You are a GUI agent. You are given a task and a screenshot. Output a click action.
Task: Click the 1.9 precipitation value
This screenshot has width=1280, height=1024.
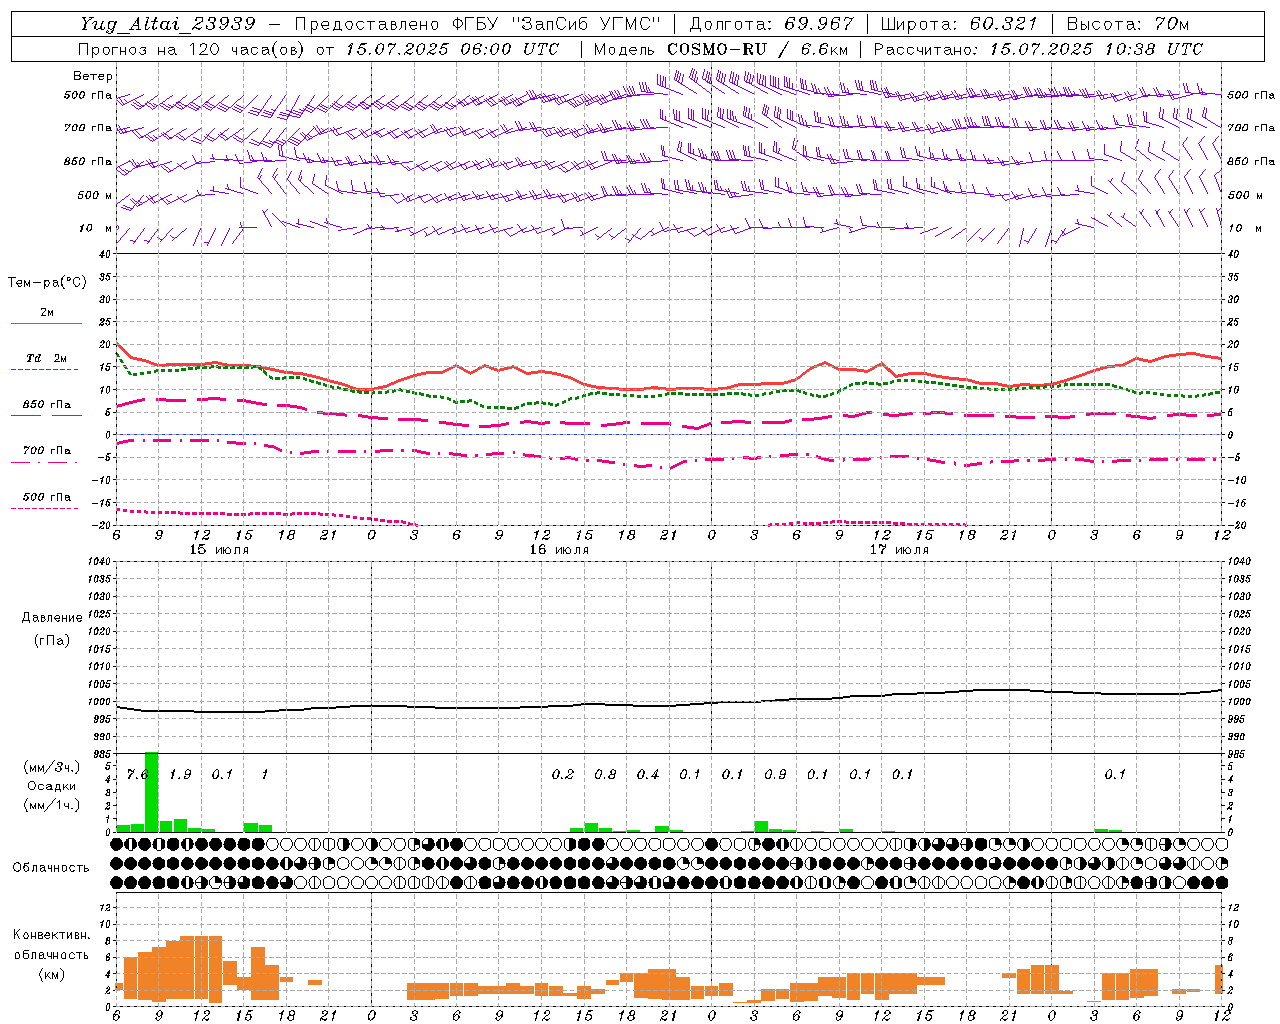coord(180,775)
